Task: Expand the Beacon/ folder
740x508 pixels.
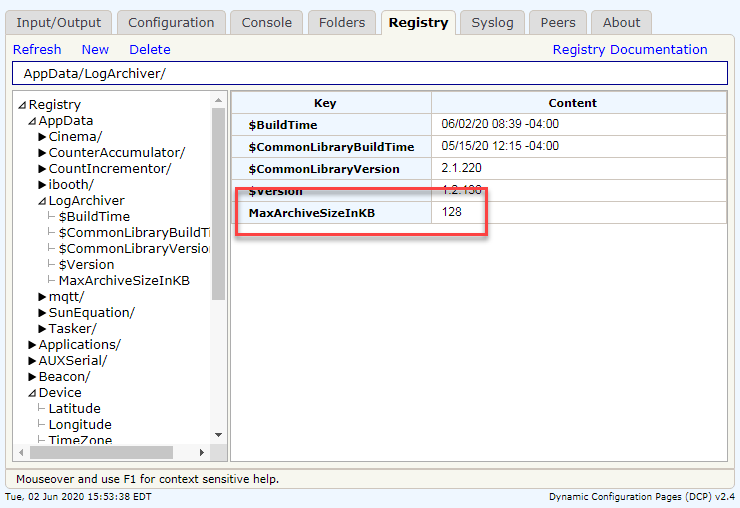Action: (32, 377)
